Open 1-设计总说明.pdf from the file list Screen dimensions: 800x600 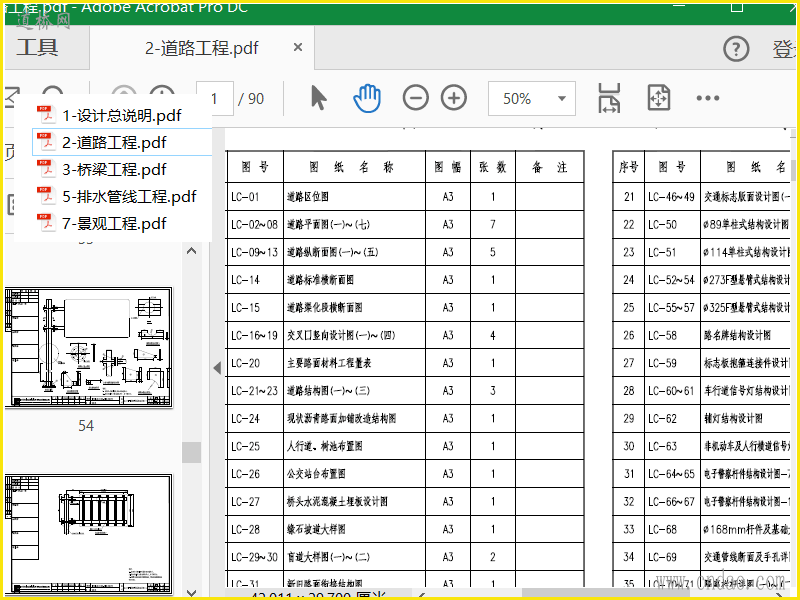(122, 115)
